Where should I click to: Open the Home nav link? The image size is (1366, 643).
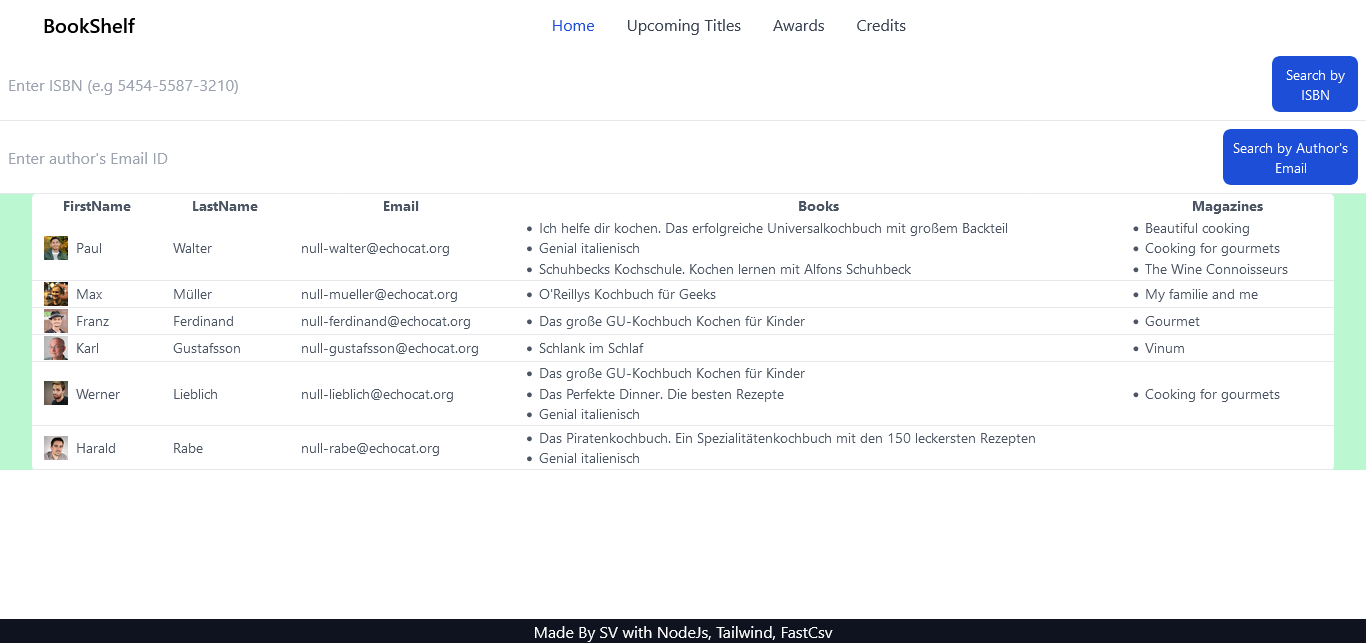click(x=573, y=26)
